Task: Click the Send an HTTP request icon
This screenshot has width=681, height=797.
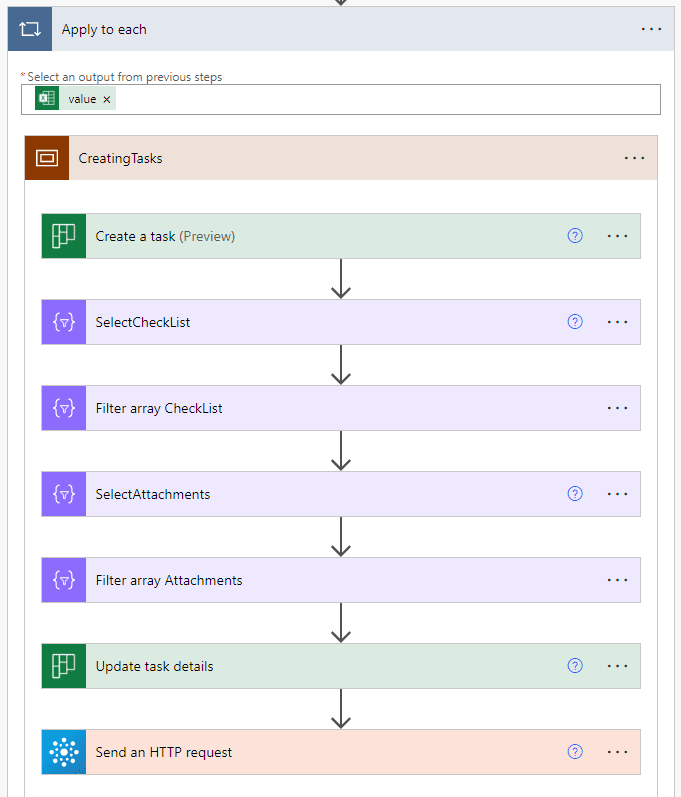Action: [64, 752]
